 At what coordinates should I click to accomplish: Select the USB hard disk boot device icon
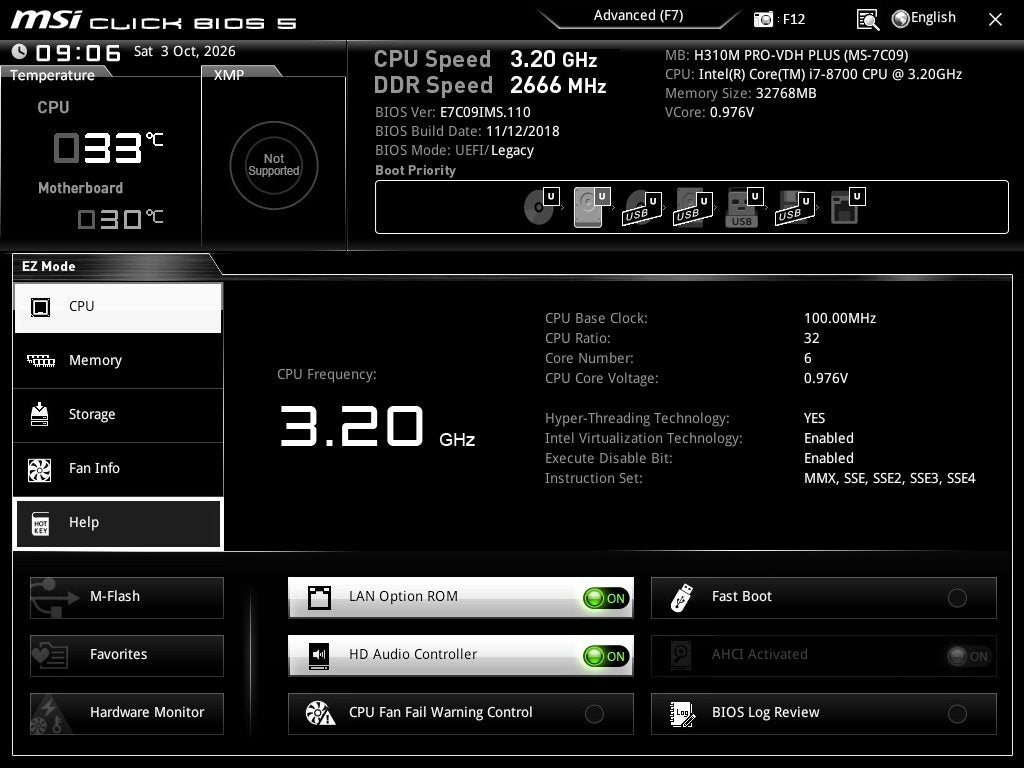pyautogui.click(x=693, y=208)
